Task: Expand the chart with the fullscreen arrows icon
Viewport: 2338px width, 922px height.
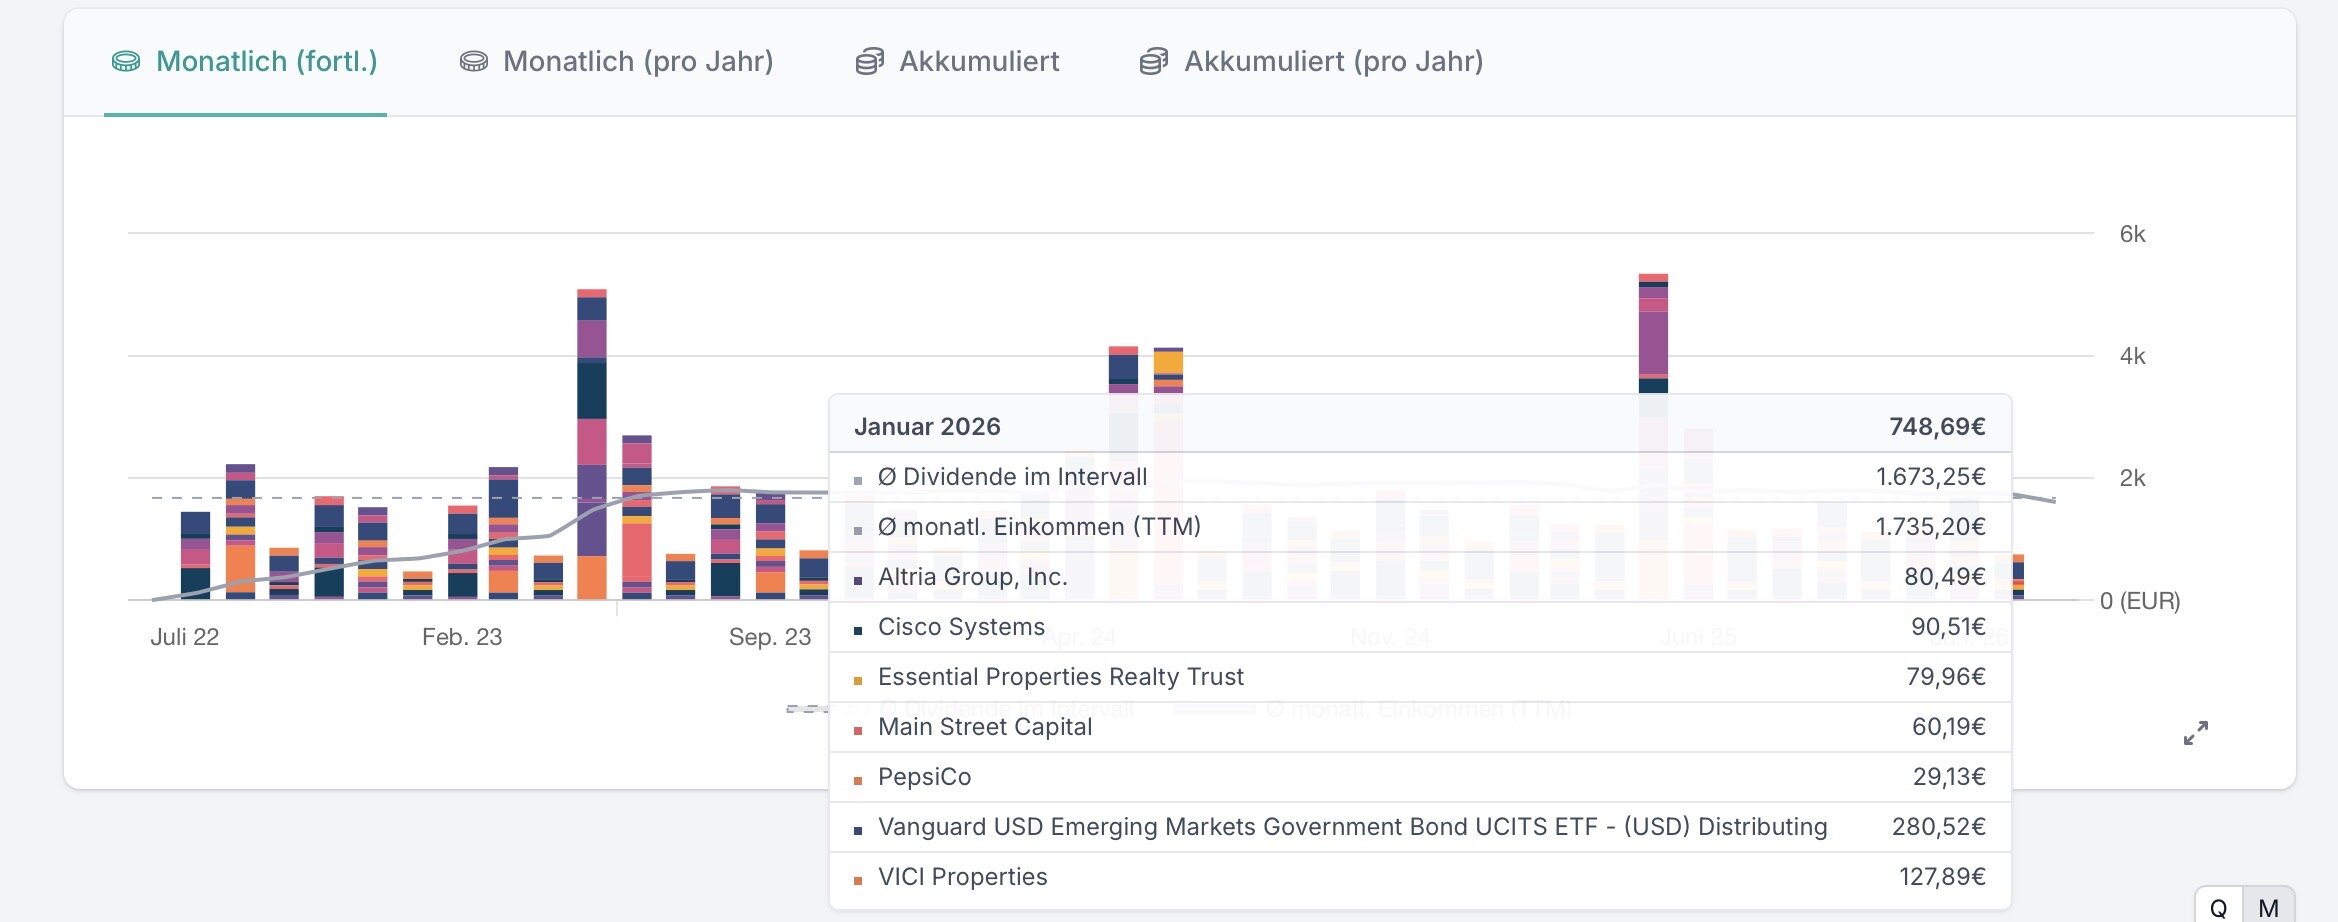Action: click(2195, 733)
